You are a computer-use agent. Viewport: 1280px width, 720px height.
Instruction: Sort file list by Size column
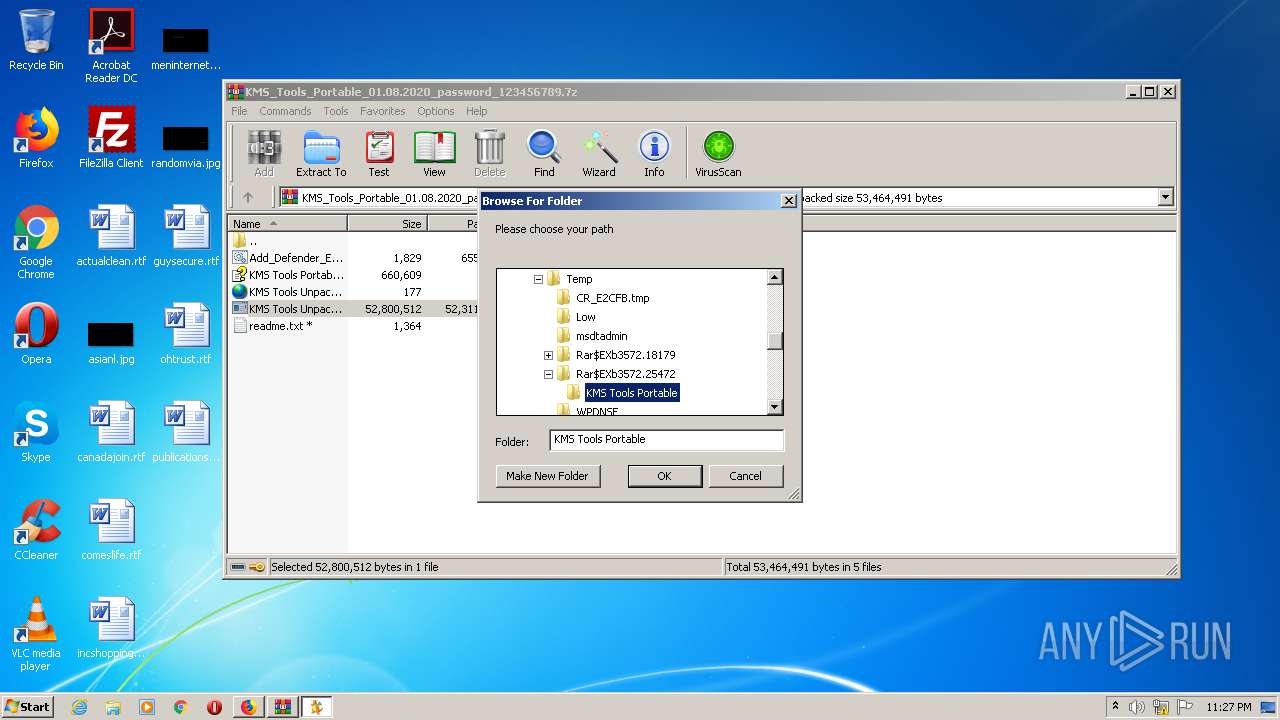click(388, 223)
